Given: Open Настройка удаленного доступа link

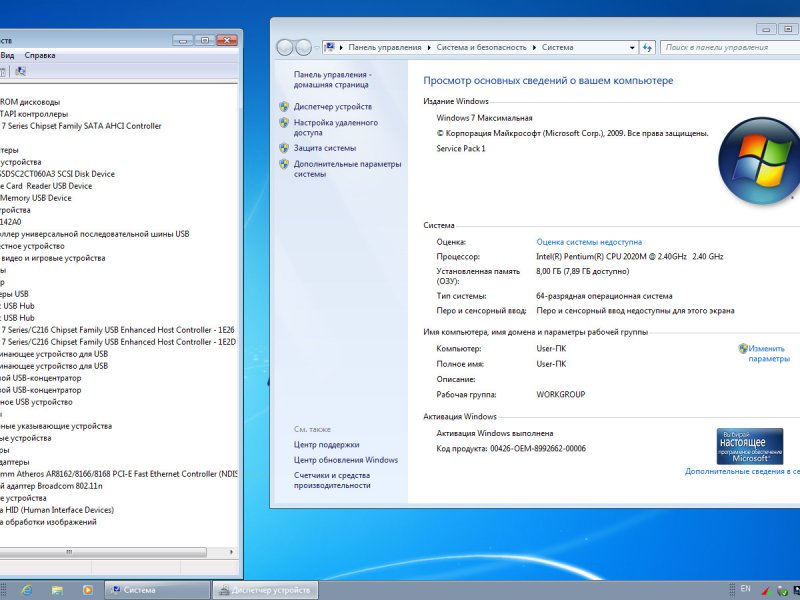Looking at the screenshot, I should [x=336, y=128].
